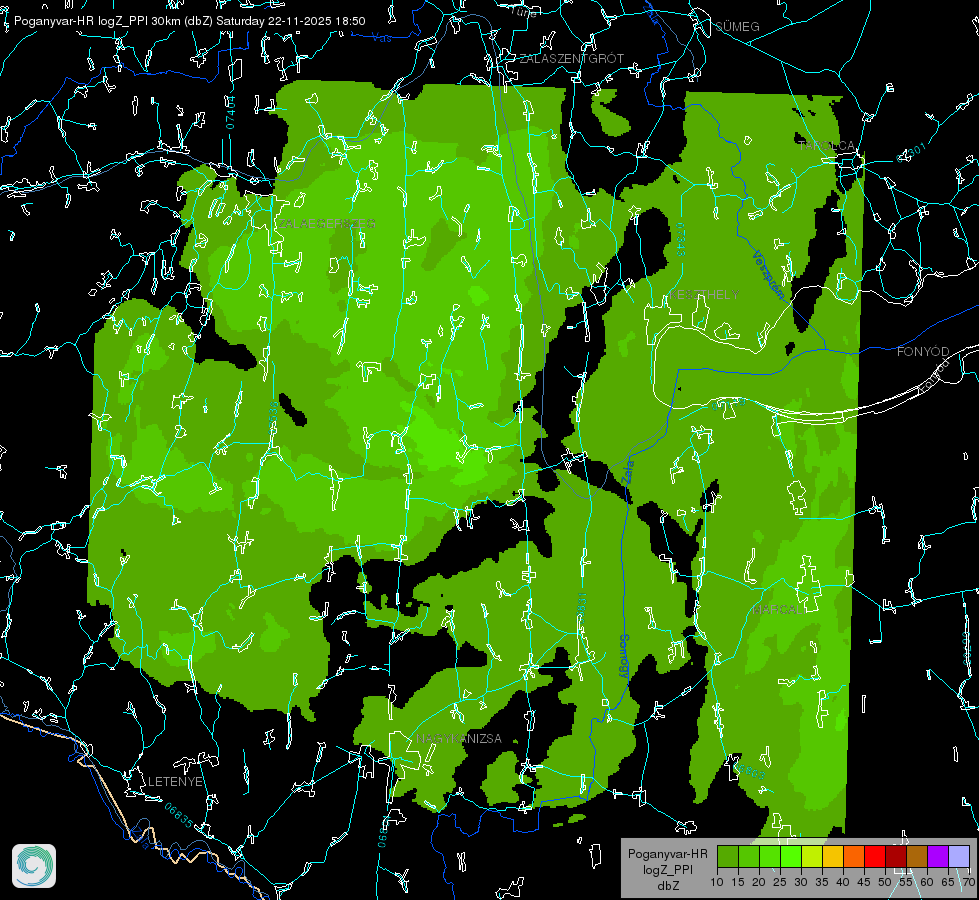Viewport: 979px width, 900px height.
Task: Select the 35–40 dBZ yellow swatch
Action: pos(833,857)
